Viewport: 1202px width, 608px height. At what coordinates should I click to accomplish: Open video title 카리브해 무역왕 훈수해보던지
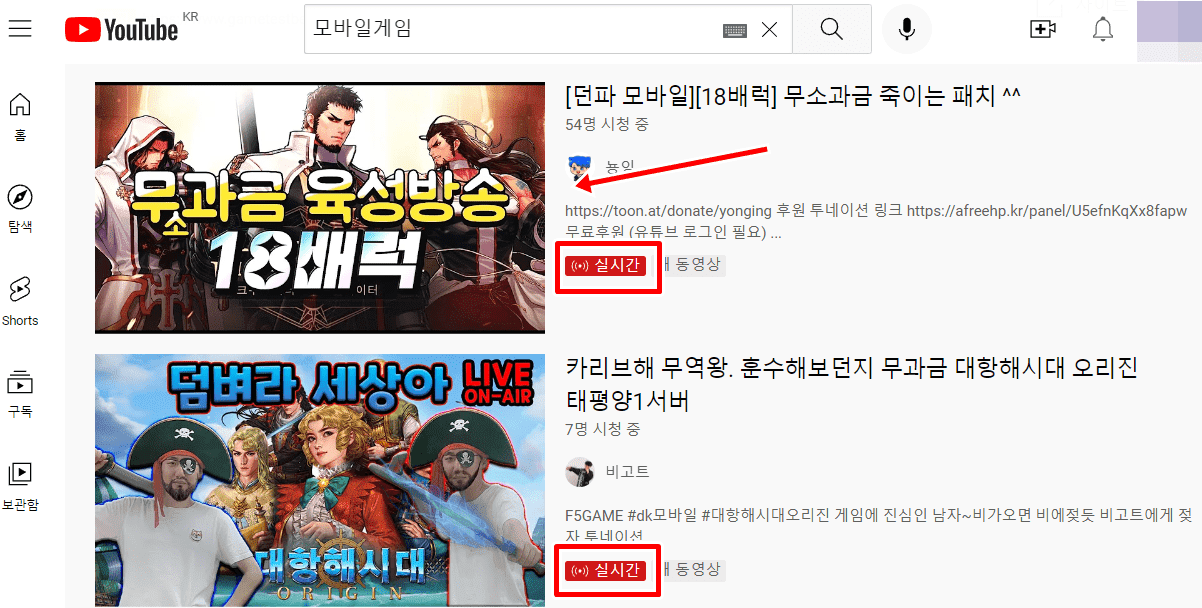point(851,384)
